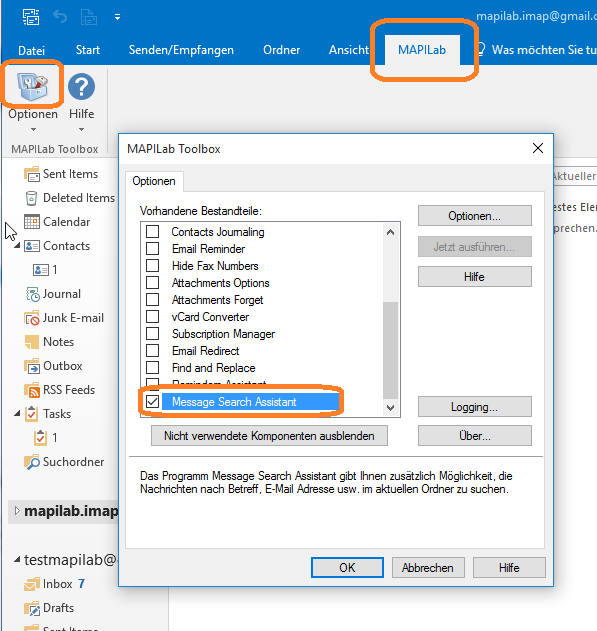Enable the Email Redirect checkbox
597x631 pixels.
pos(152,351)
